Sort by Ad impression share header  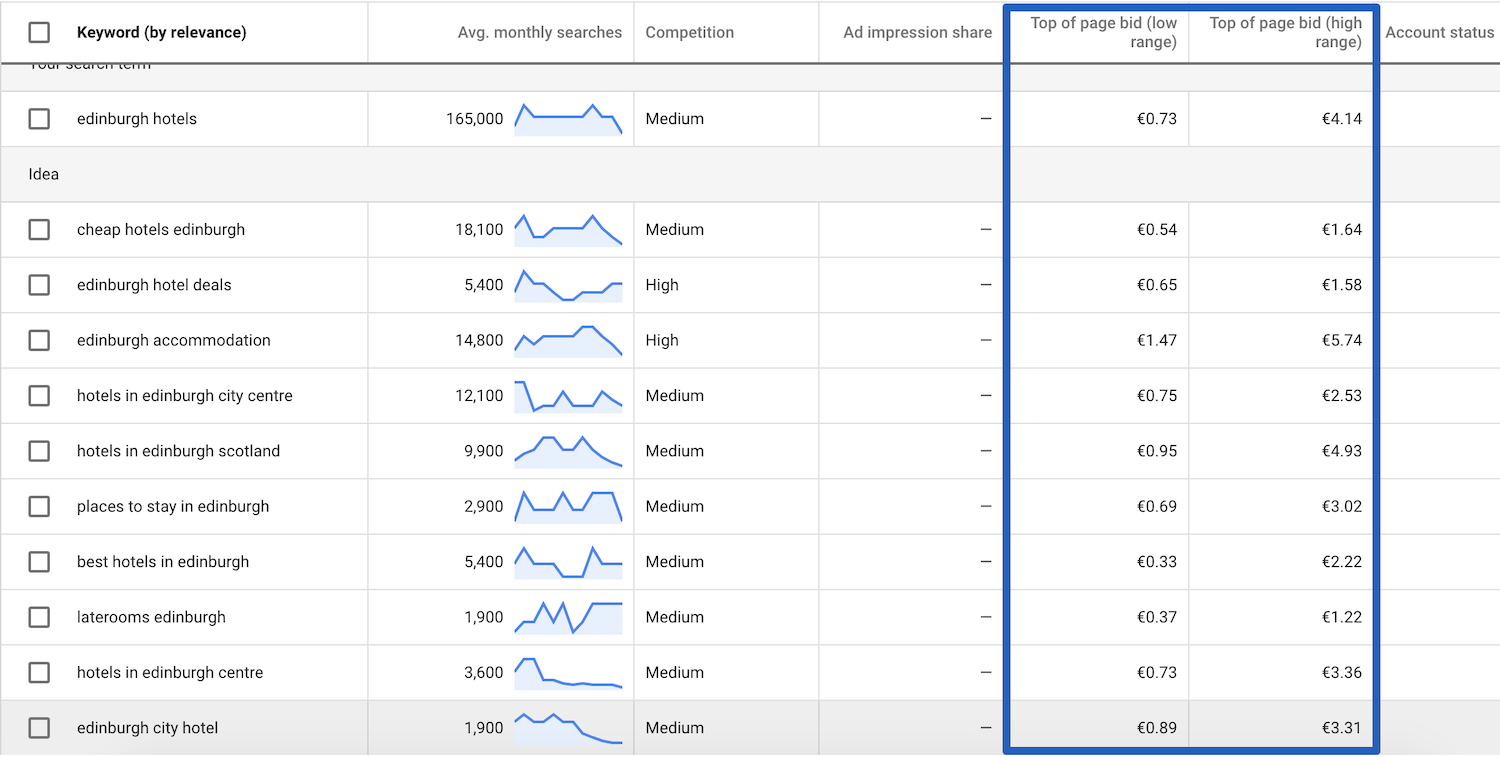(x=918, y=33)
